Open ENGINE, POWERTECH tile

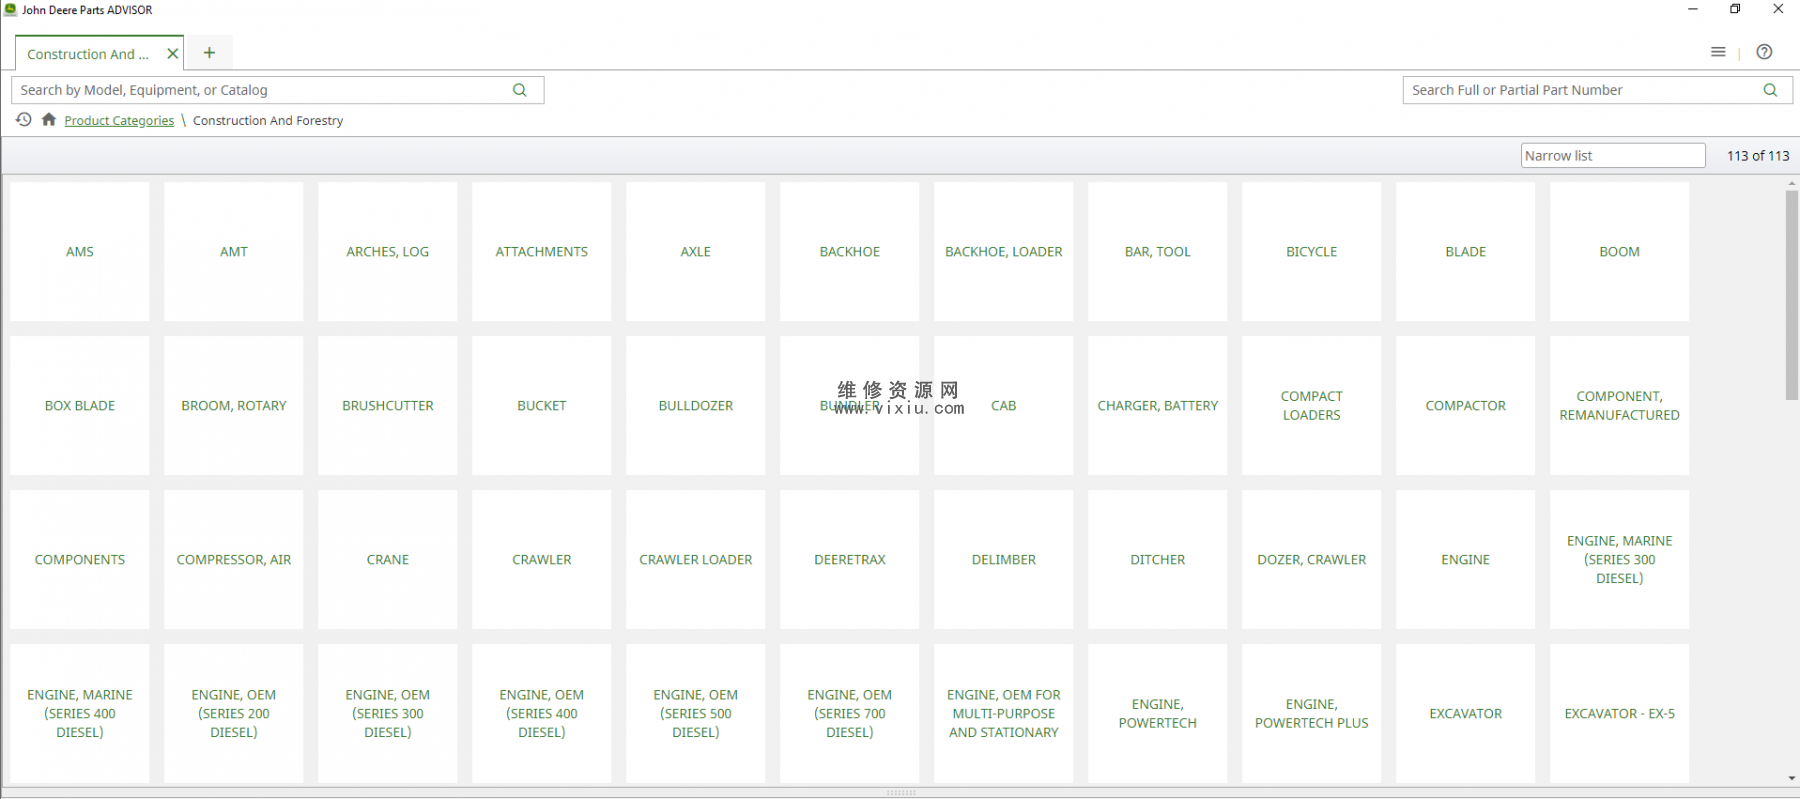pyautogui.click(x=1158, y=714)
